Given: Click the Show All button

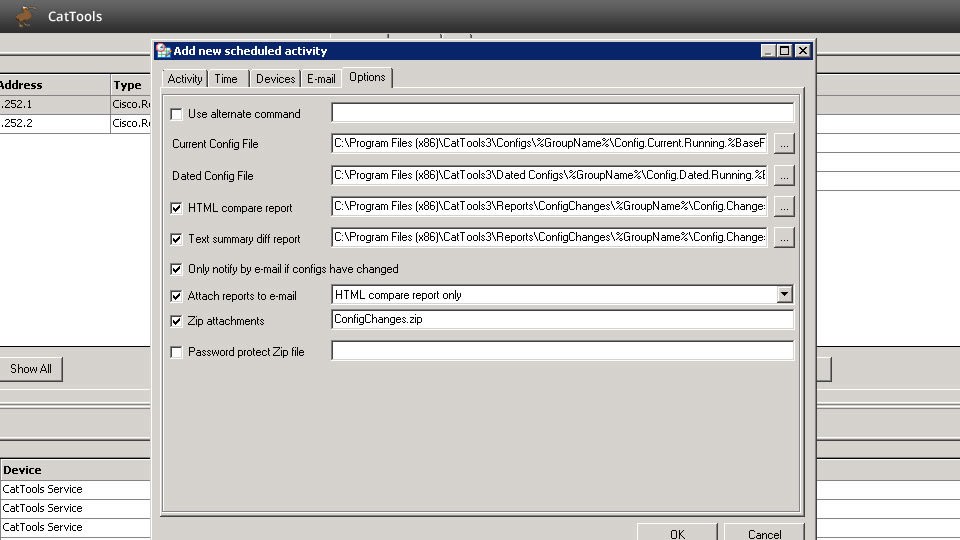Looking at the screenshot, I should (30, 369).
